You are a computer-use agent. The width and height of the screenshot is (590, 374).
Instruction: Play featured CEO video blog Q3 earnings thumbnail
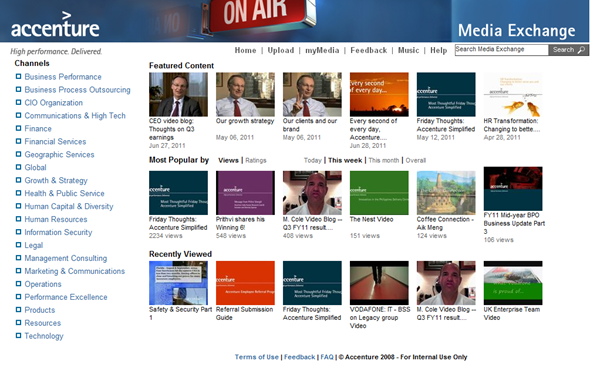pyautogui.click(x=178, y=94)
